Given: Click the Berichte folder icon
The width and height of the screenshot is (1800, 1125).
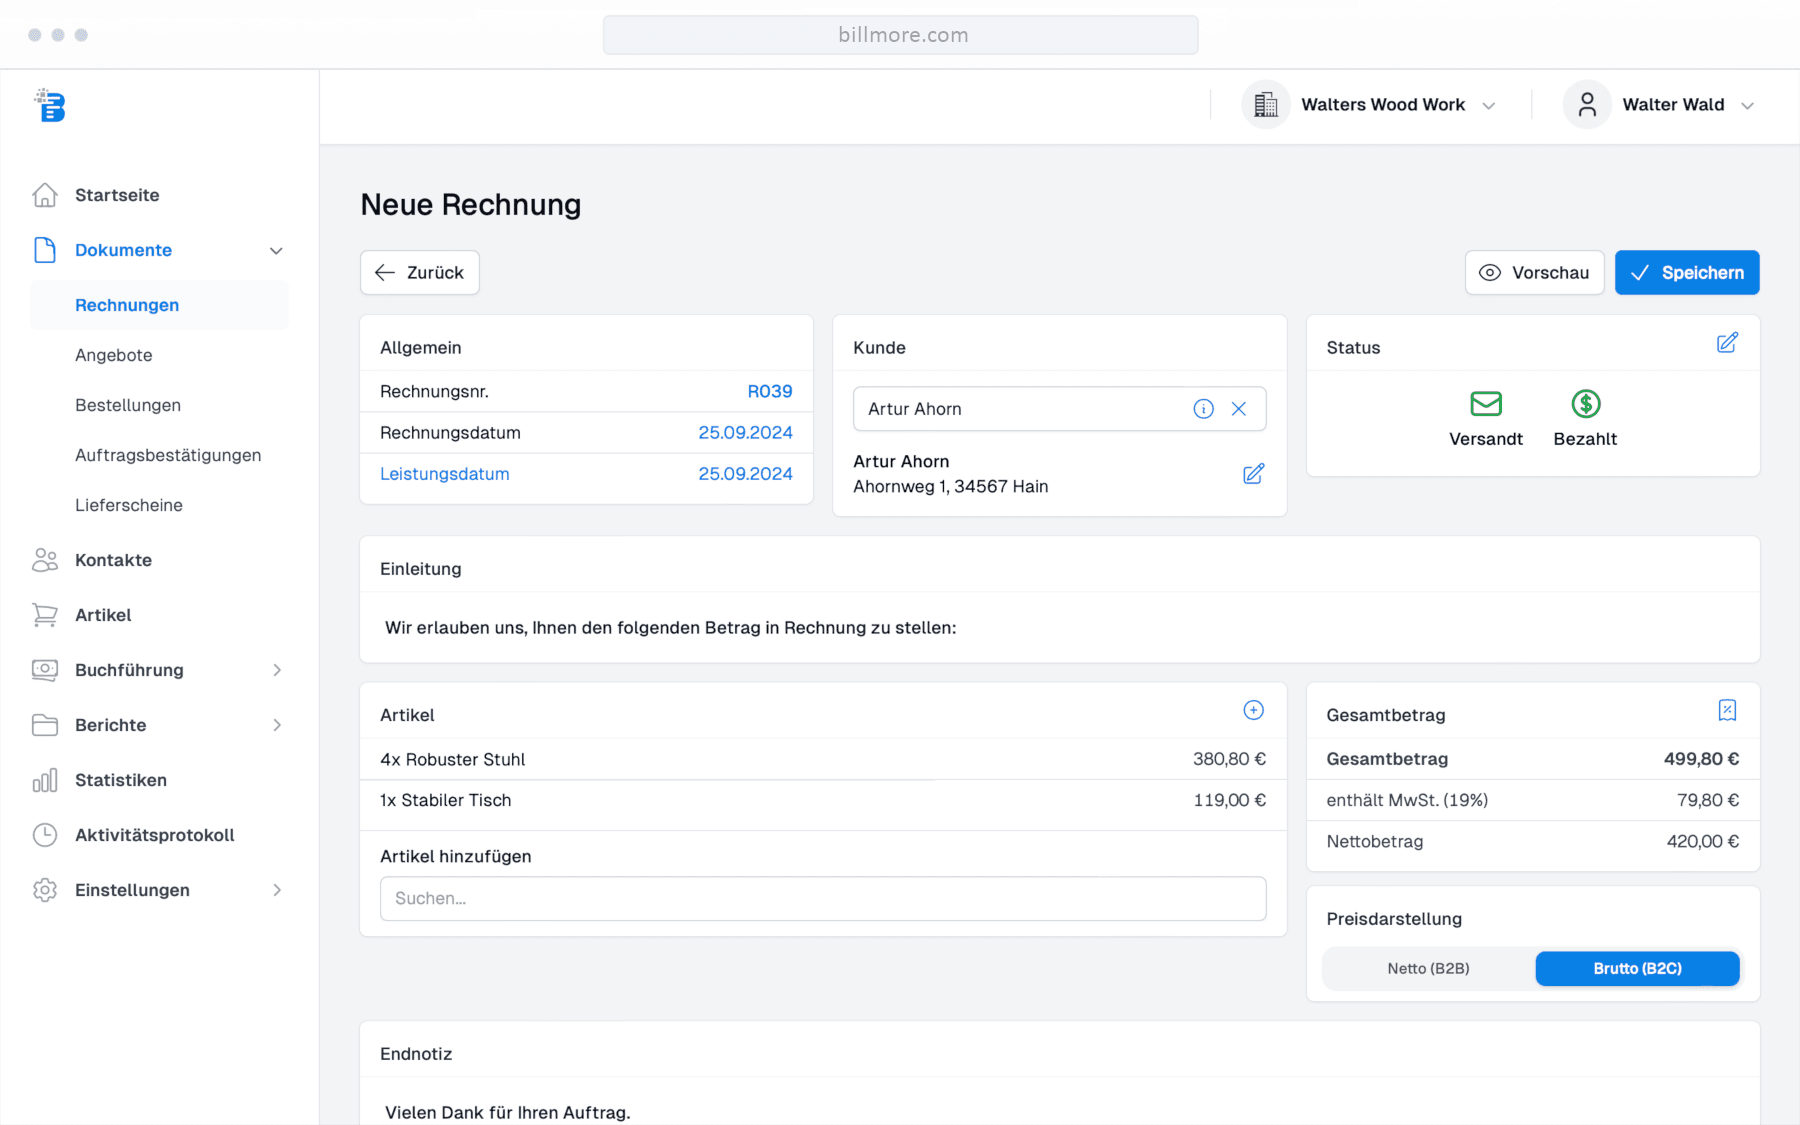Looking at the screenshot, I should click(x=45, y=725).
